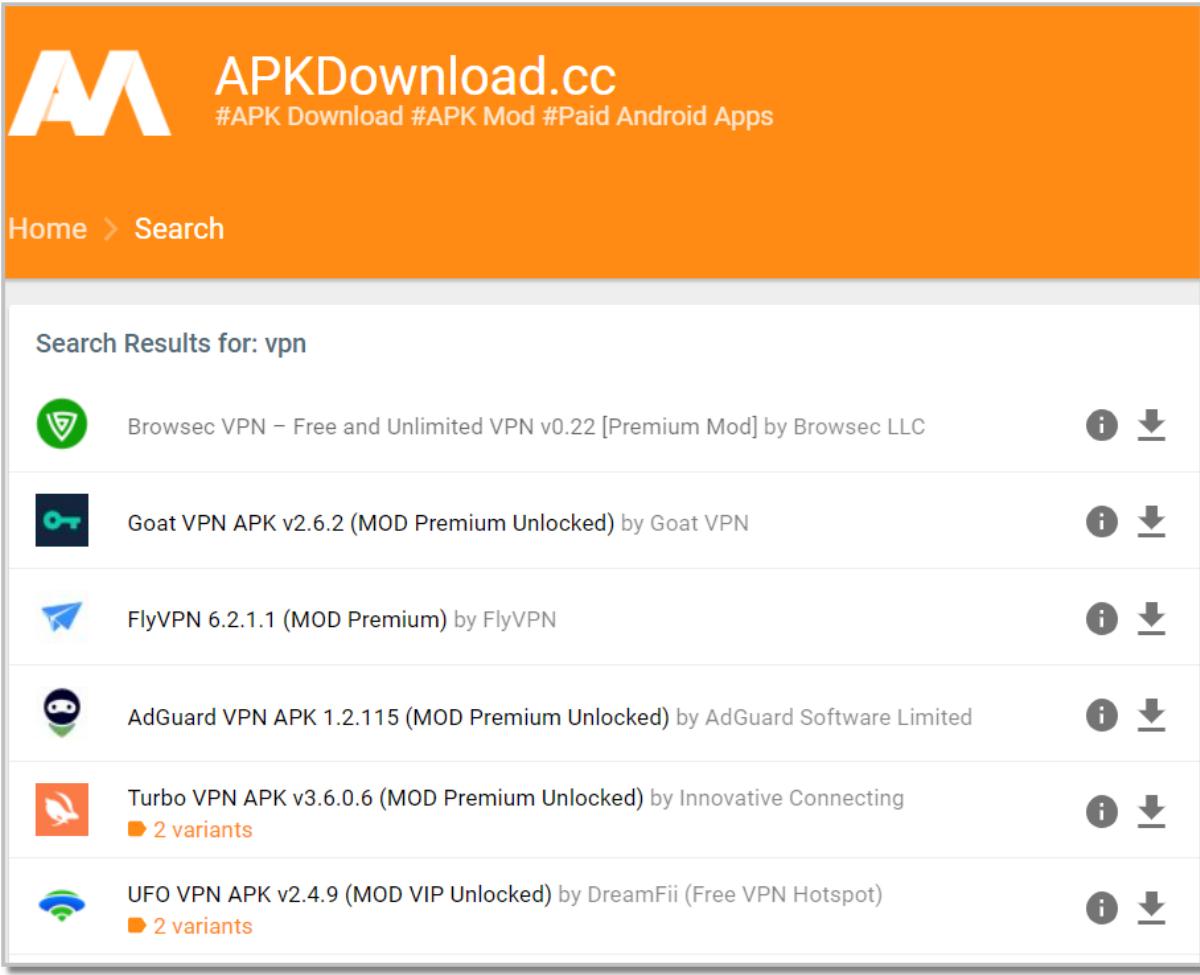
Task: Download FlyVPN MOD Premium
Action: [1152, 619]
